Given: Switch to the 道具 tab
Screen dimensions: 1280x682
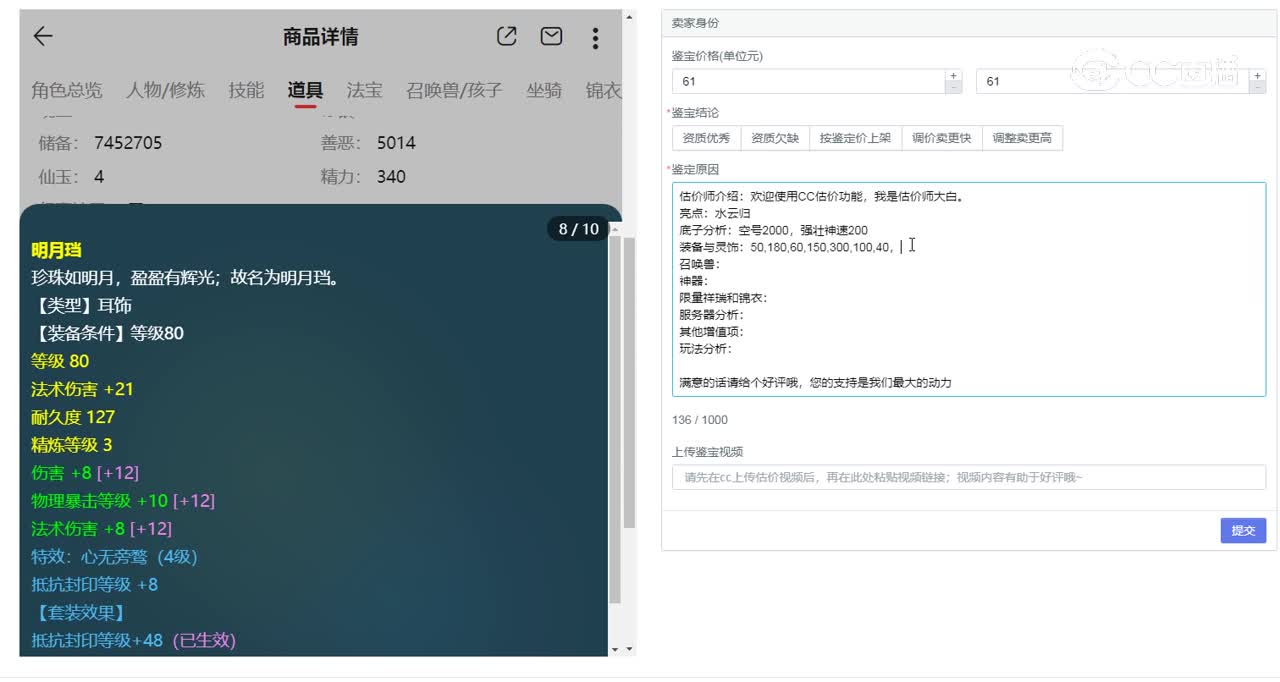Looking at the screenshot, I should [305, 90].
